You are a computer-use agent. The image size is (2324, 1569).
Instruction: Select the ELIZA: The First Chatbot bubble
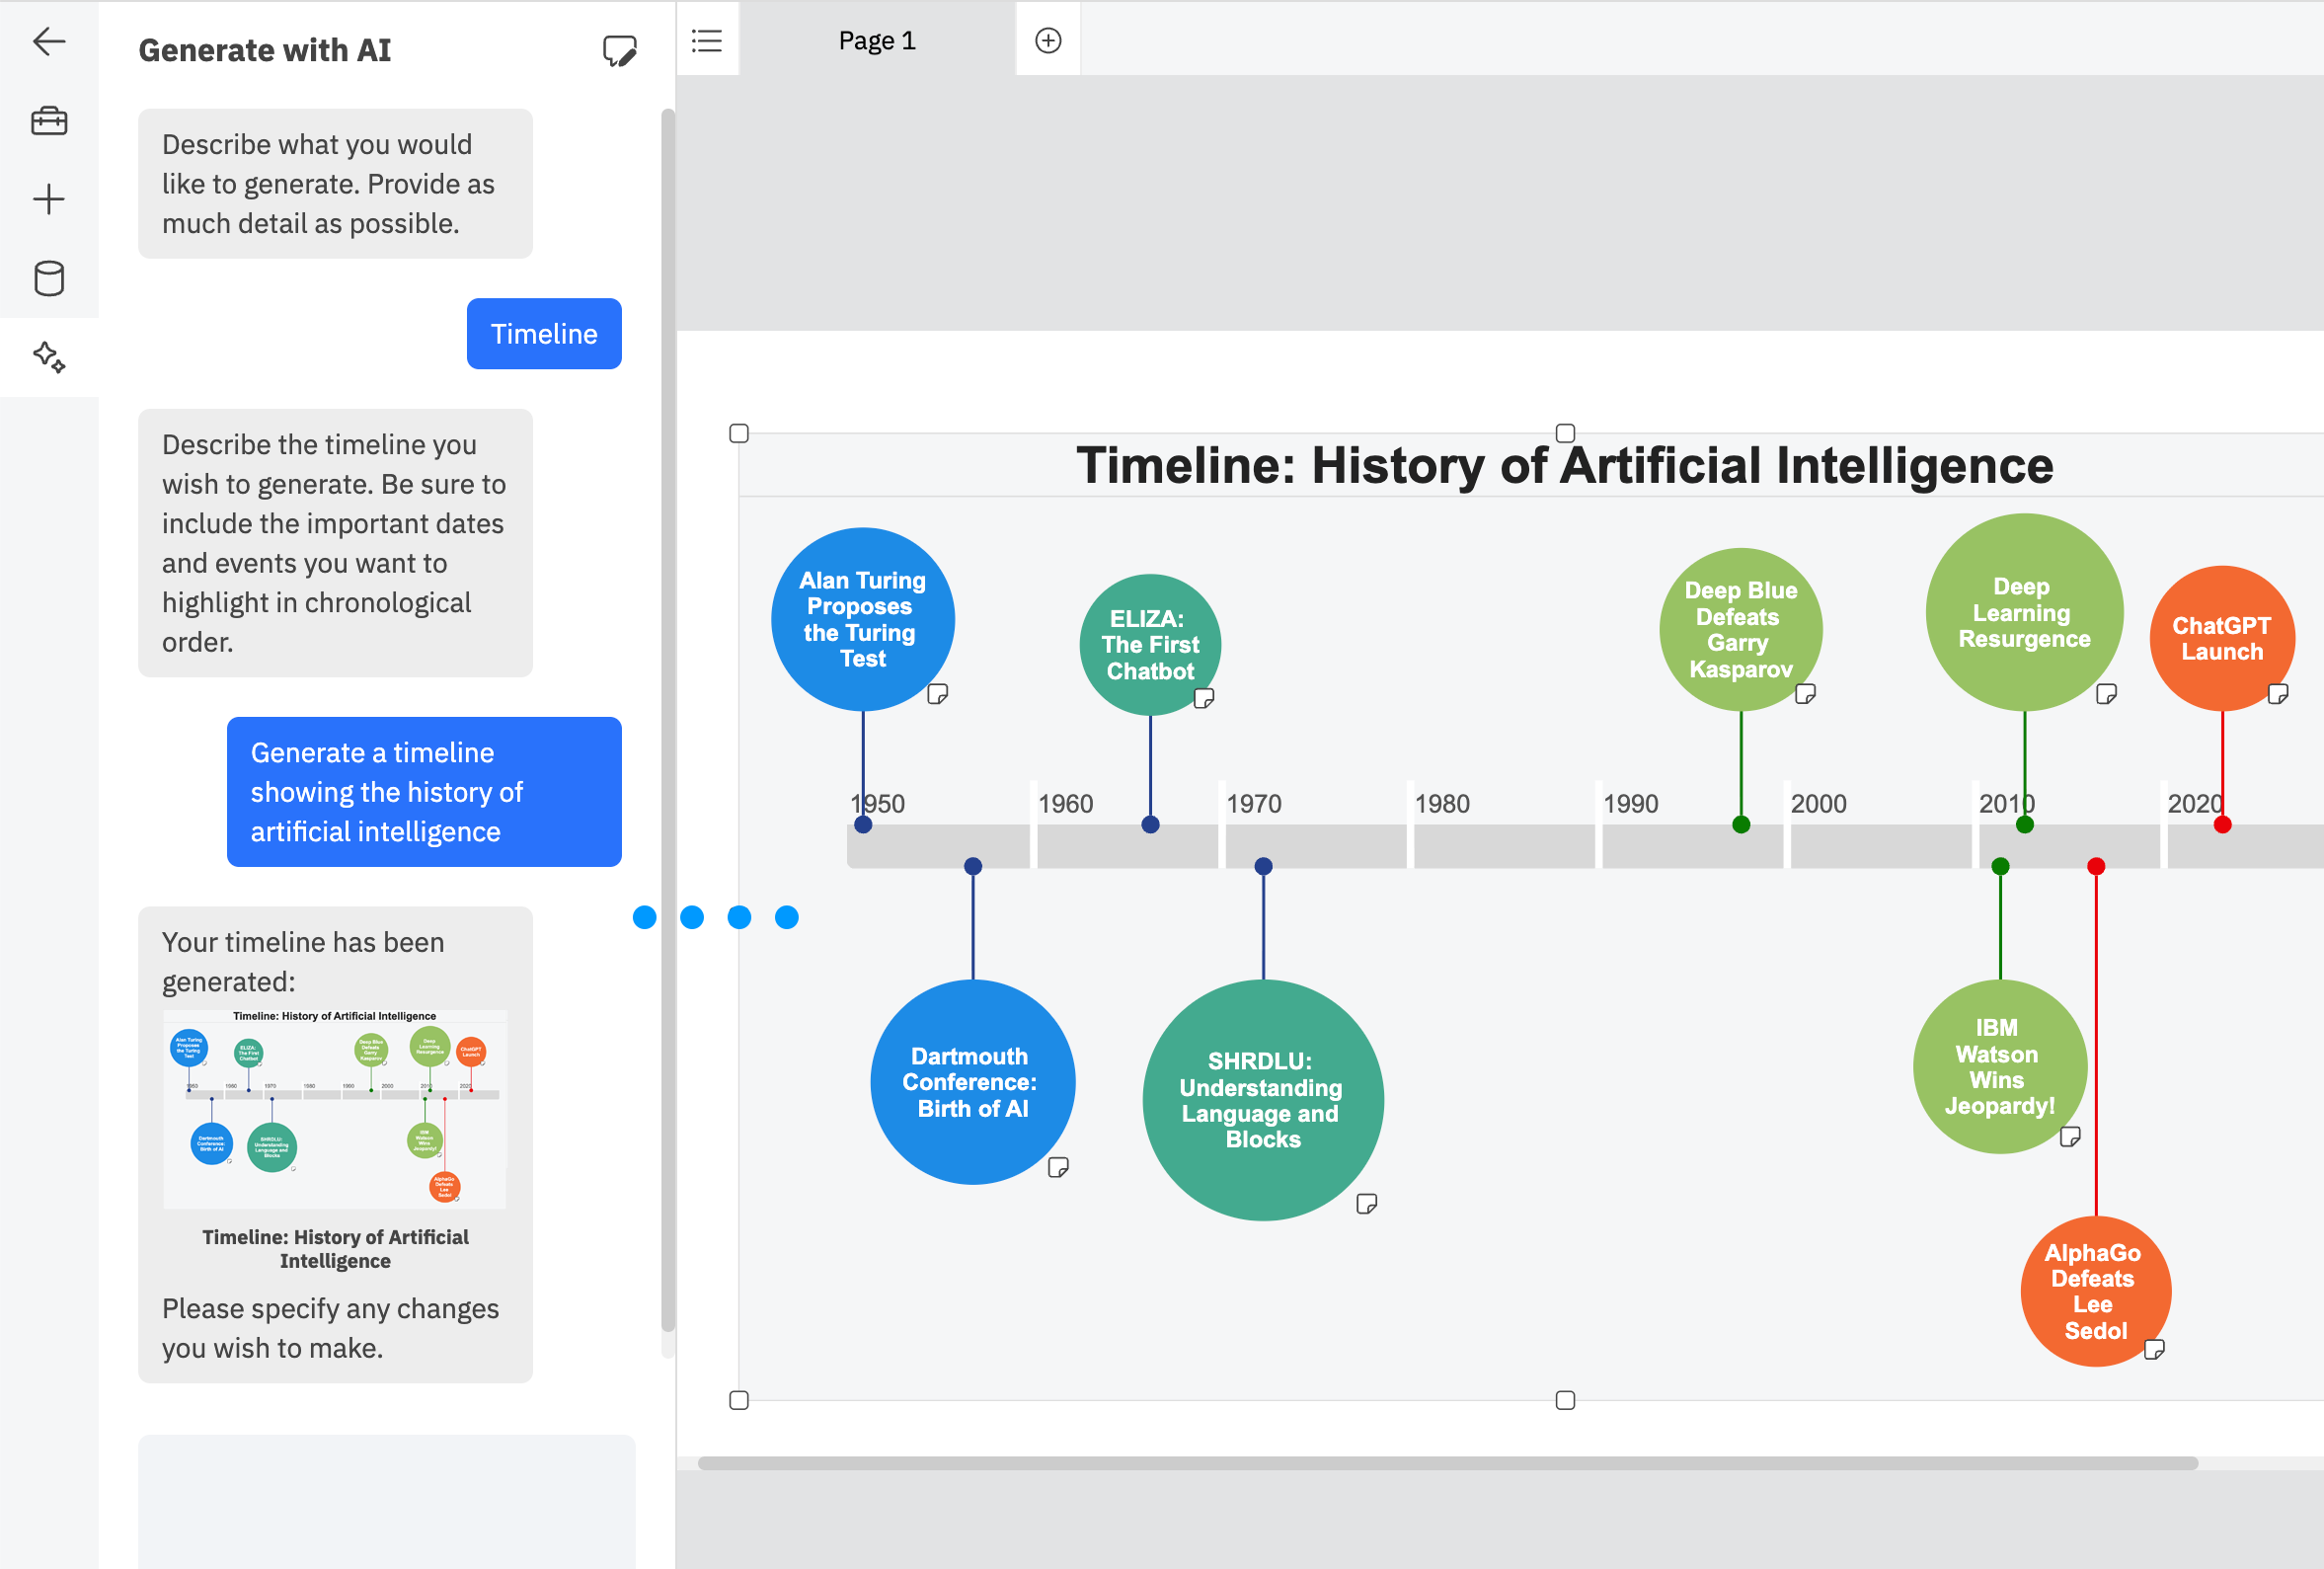tap(1150, 645)
